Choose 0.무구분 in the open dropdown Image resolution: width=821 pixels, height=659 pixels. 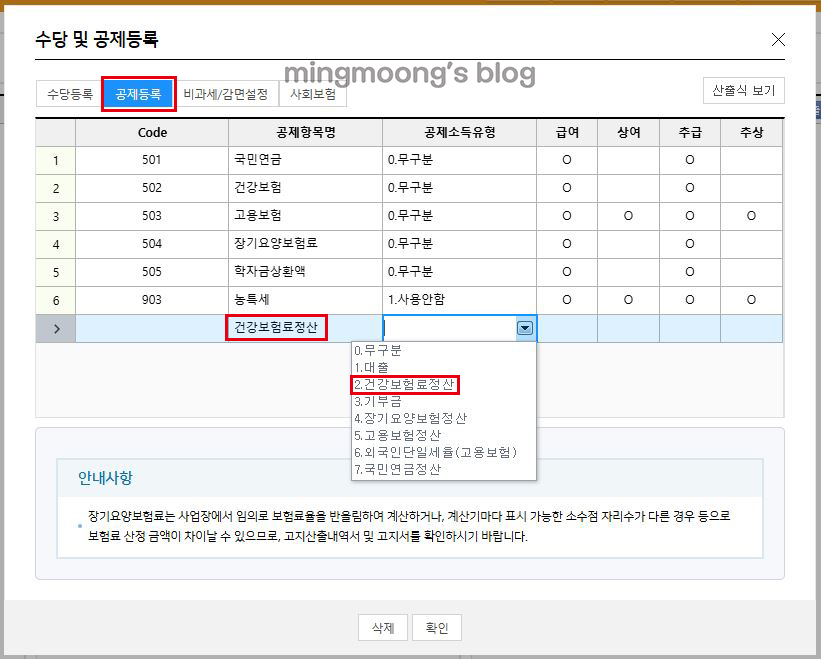[x=378, y=351]
